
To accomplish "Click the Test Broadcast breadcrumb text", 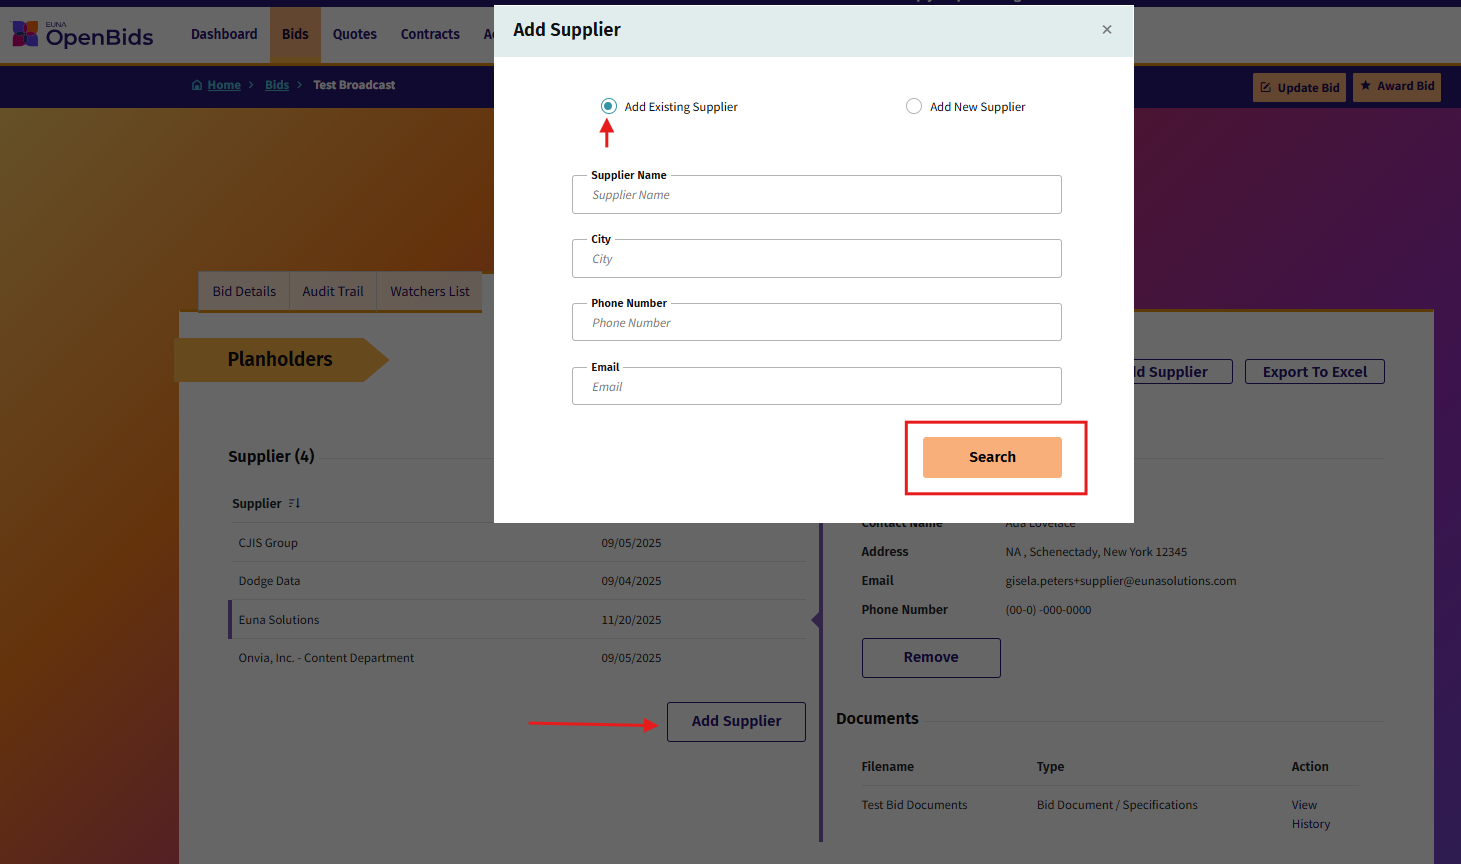I will 354,85.
